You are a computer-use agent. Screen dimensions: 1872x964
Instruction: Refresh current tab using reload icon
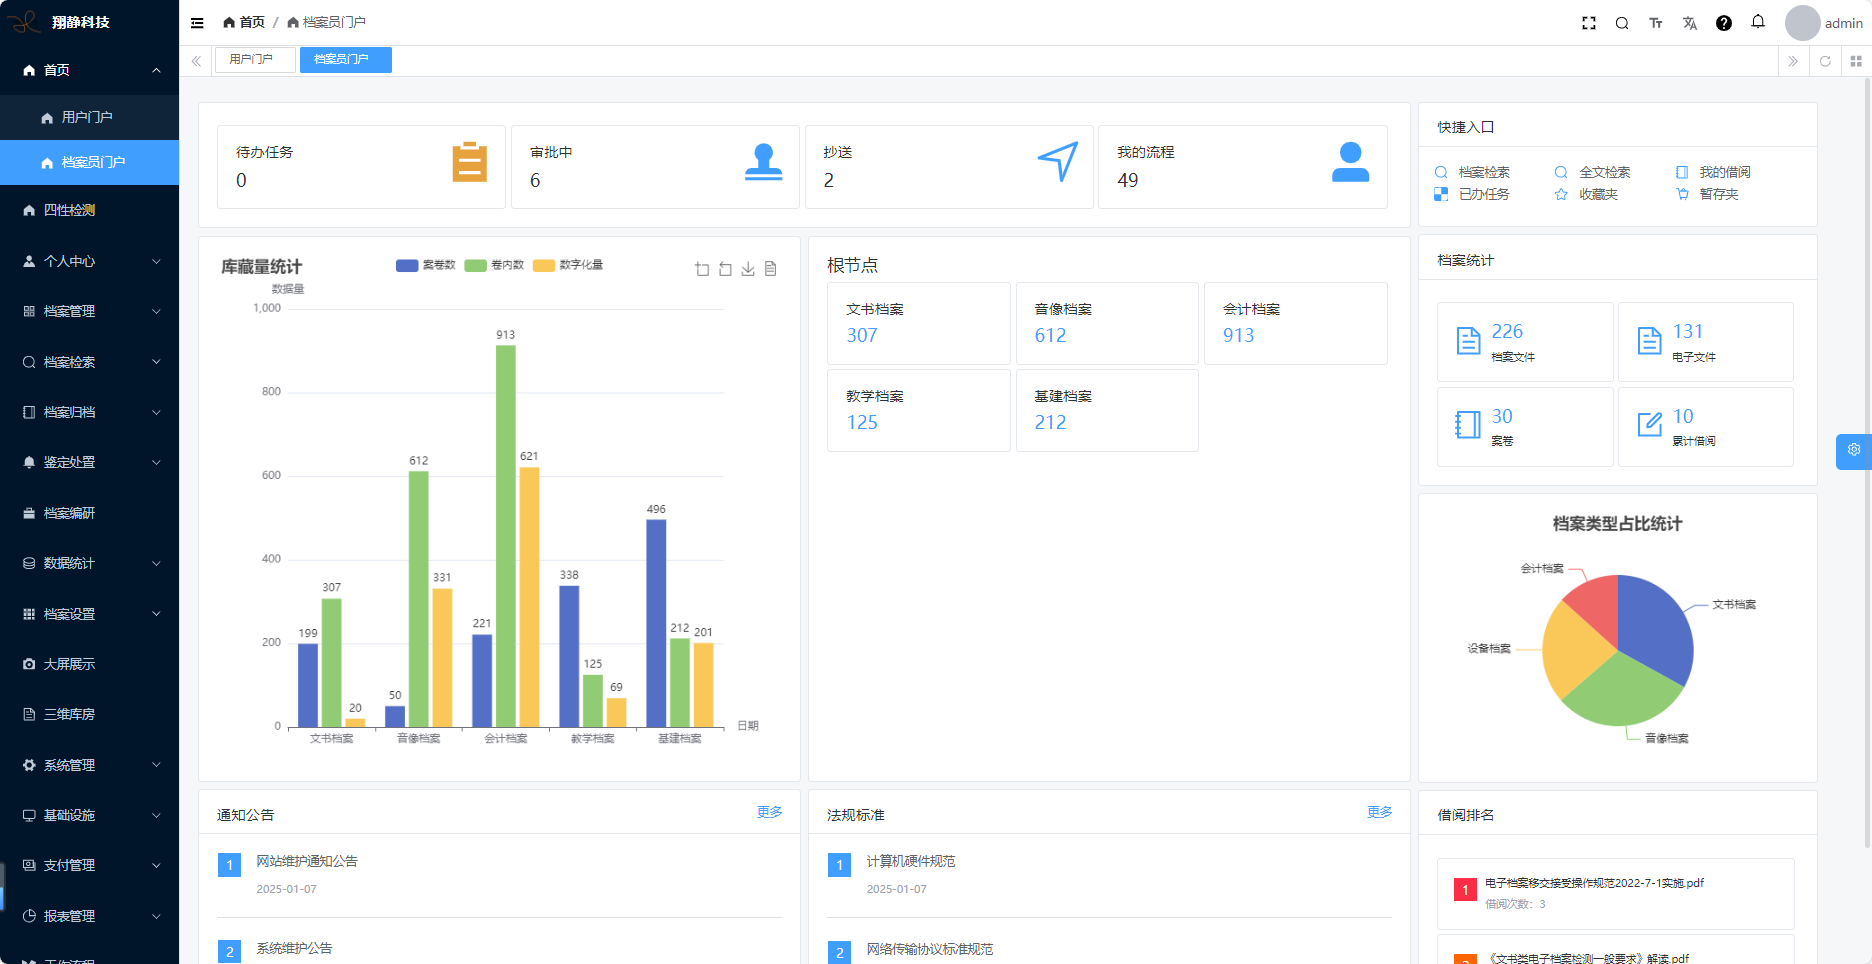[x=1825, y=61]
